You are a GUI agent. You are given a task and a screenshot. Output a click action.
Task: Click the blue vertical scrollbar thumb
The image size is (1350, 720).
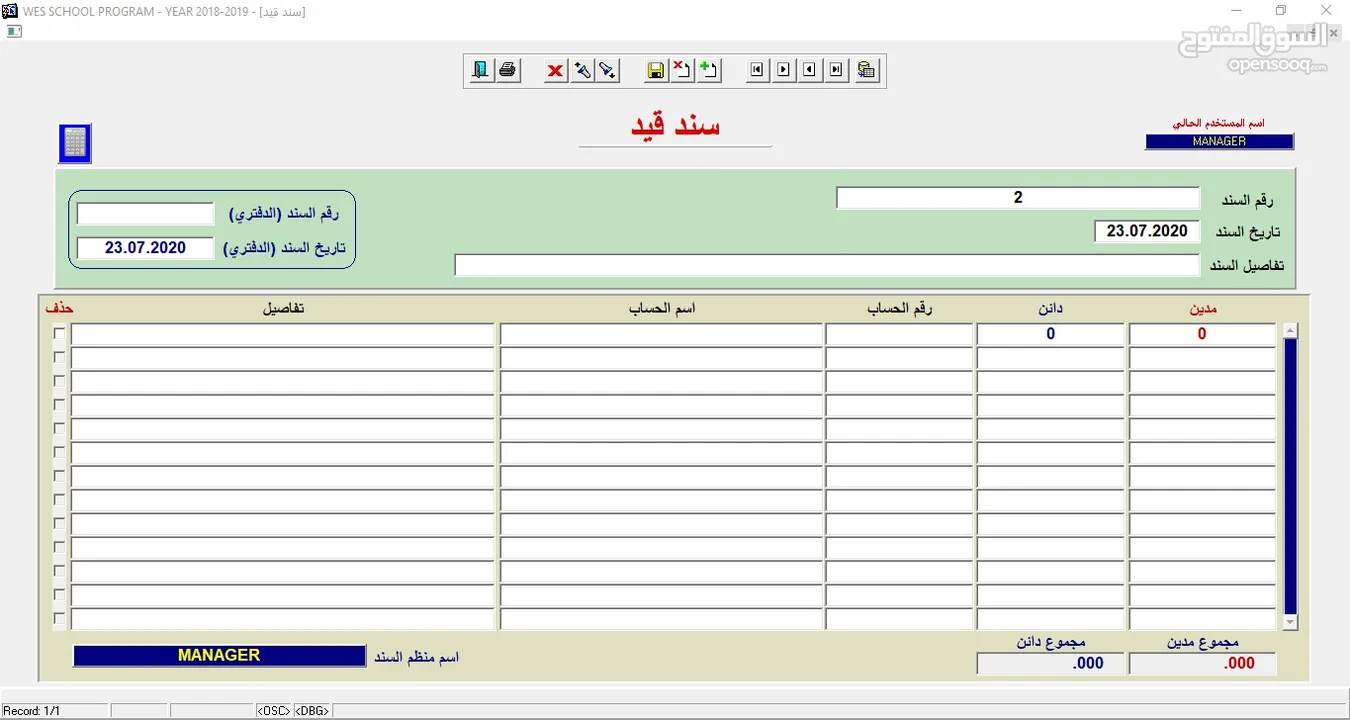coord(1290,476)
